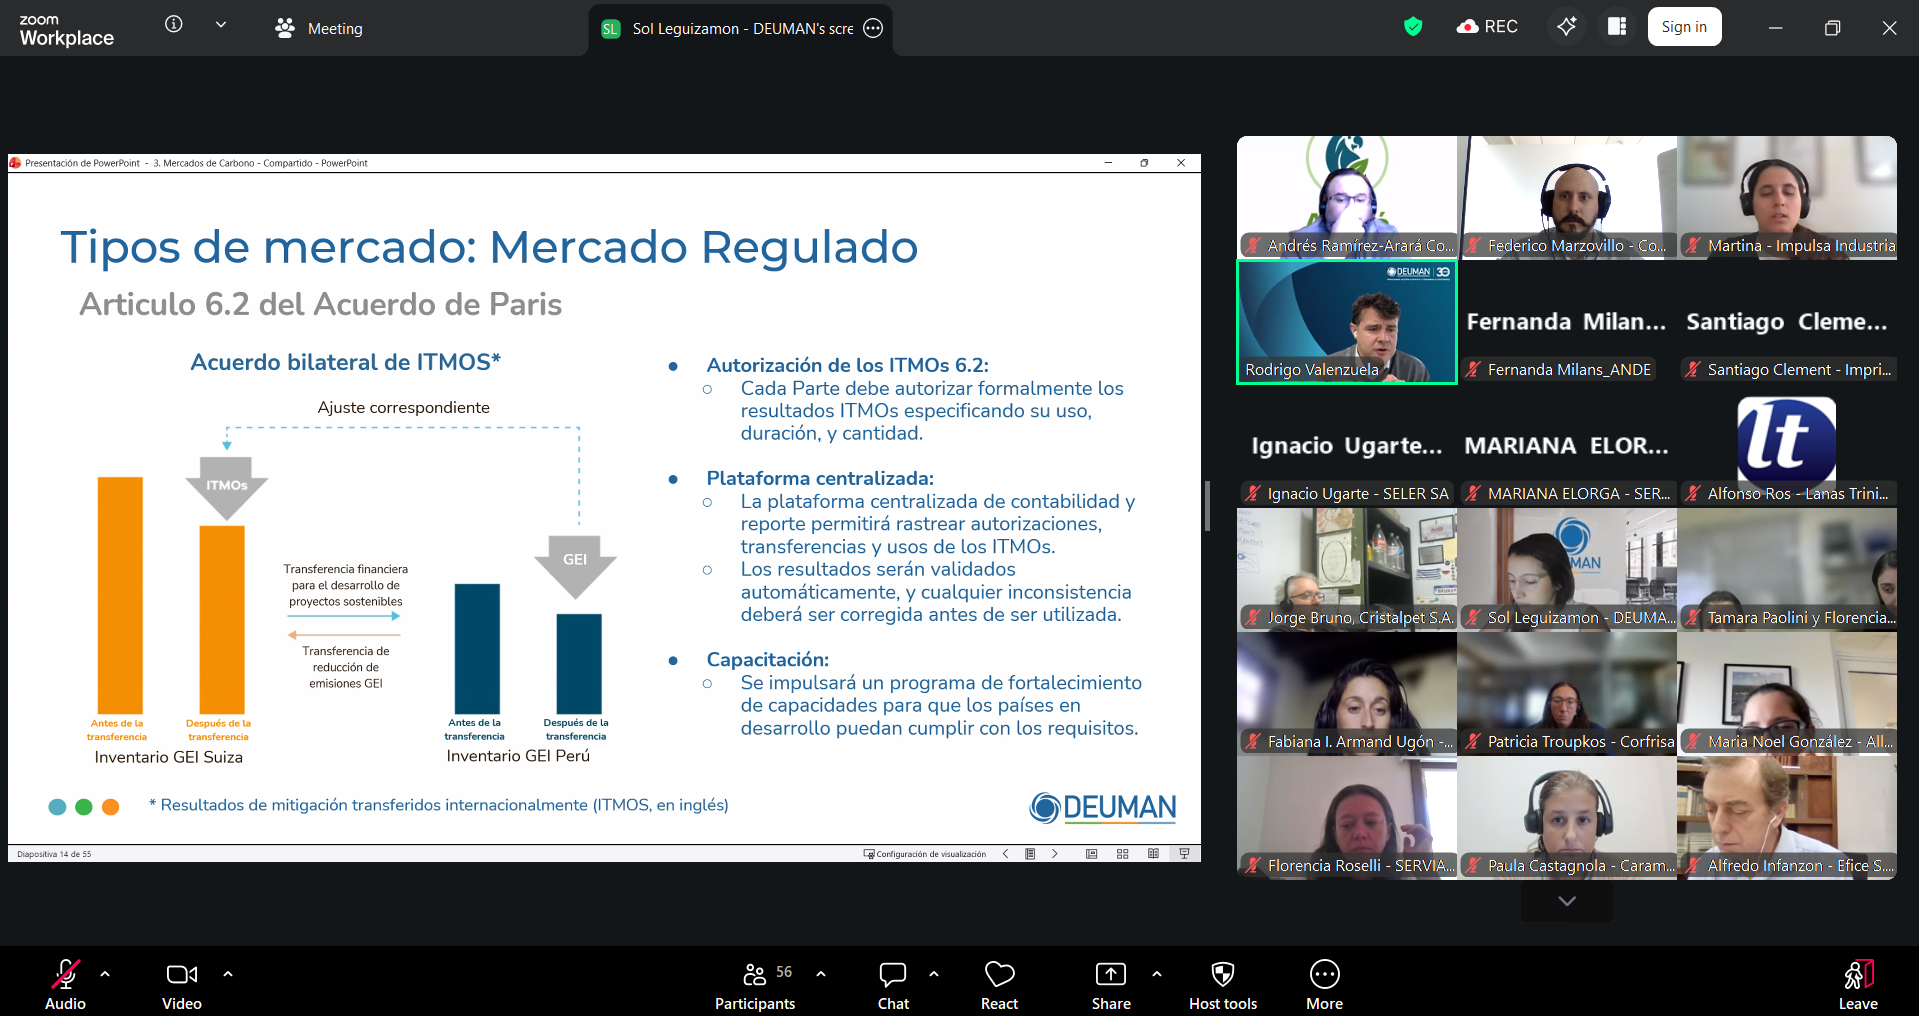Open AI Companion sparkle icon
This screenshot has height=1016, width=1919.
click(1566, 27)
